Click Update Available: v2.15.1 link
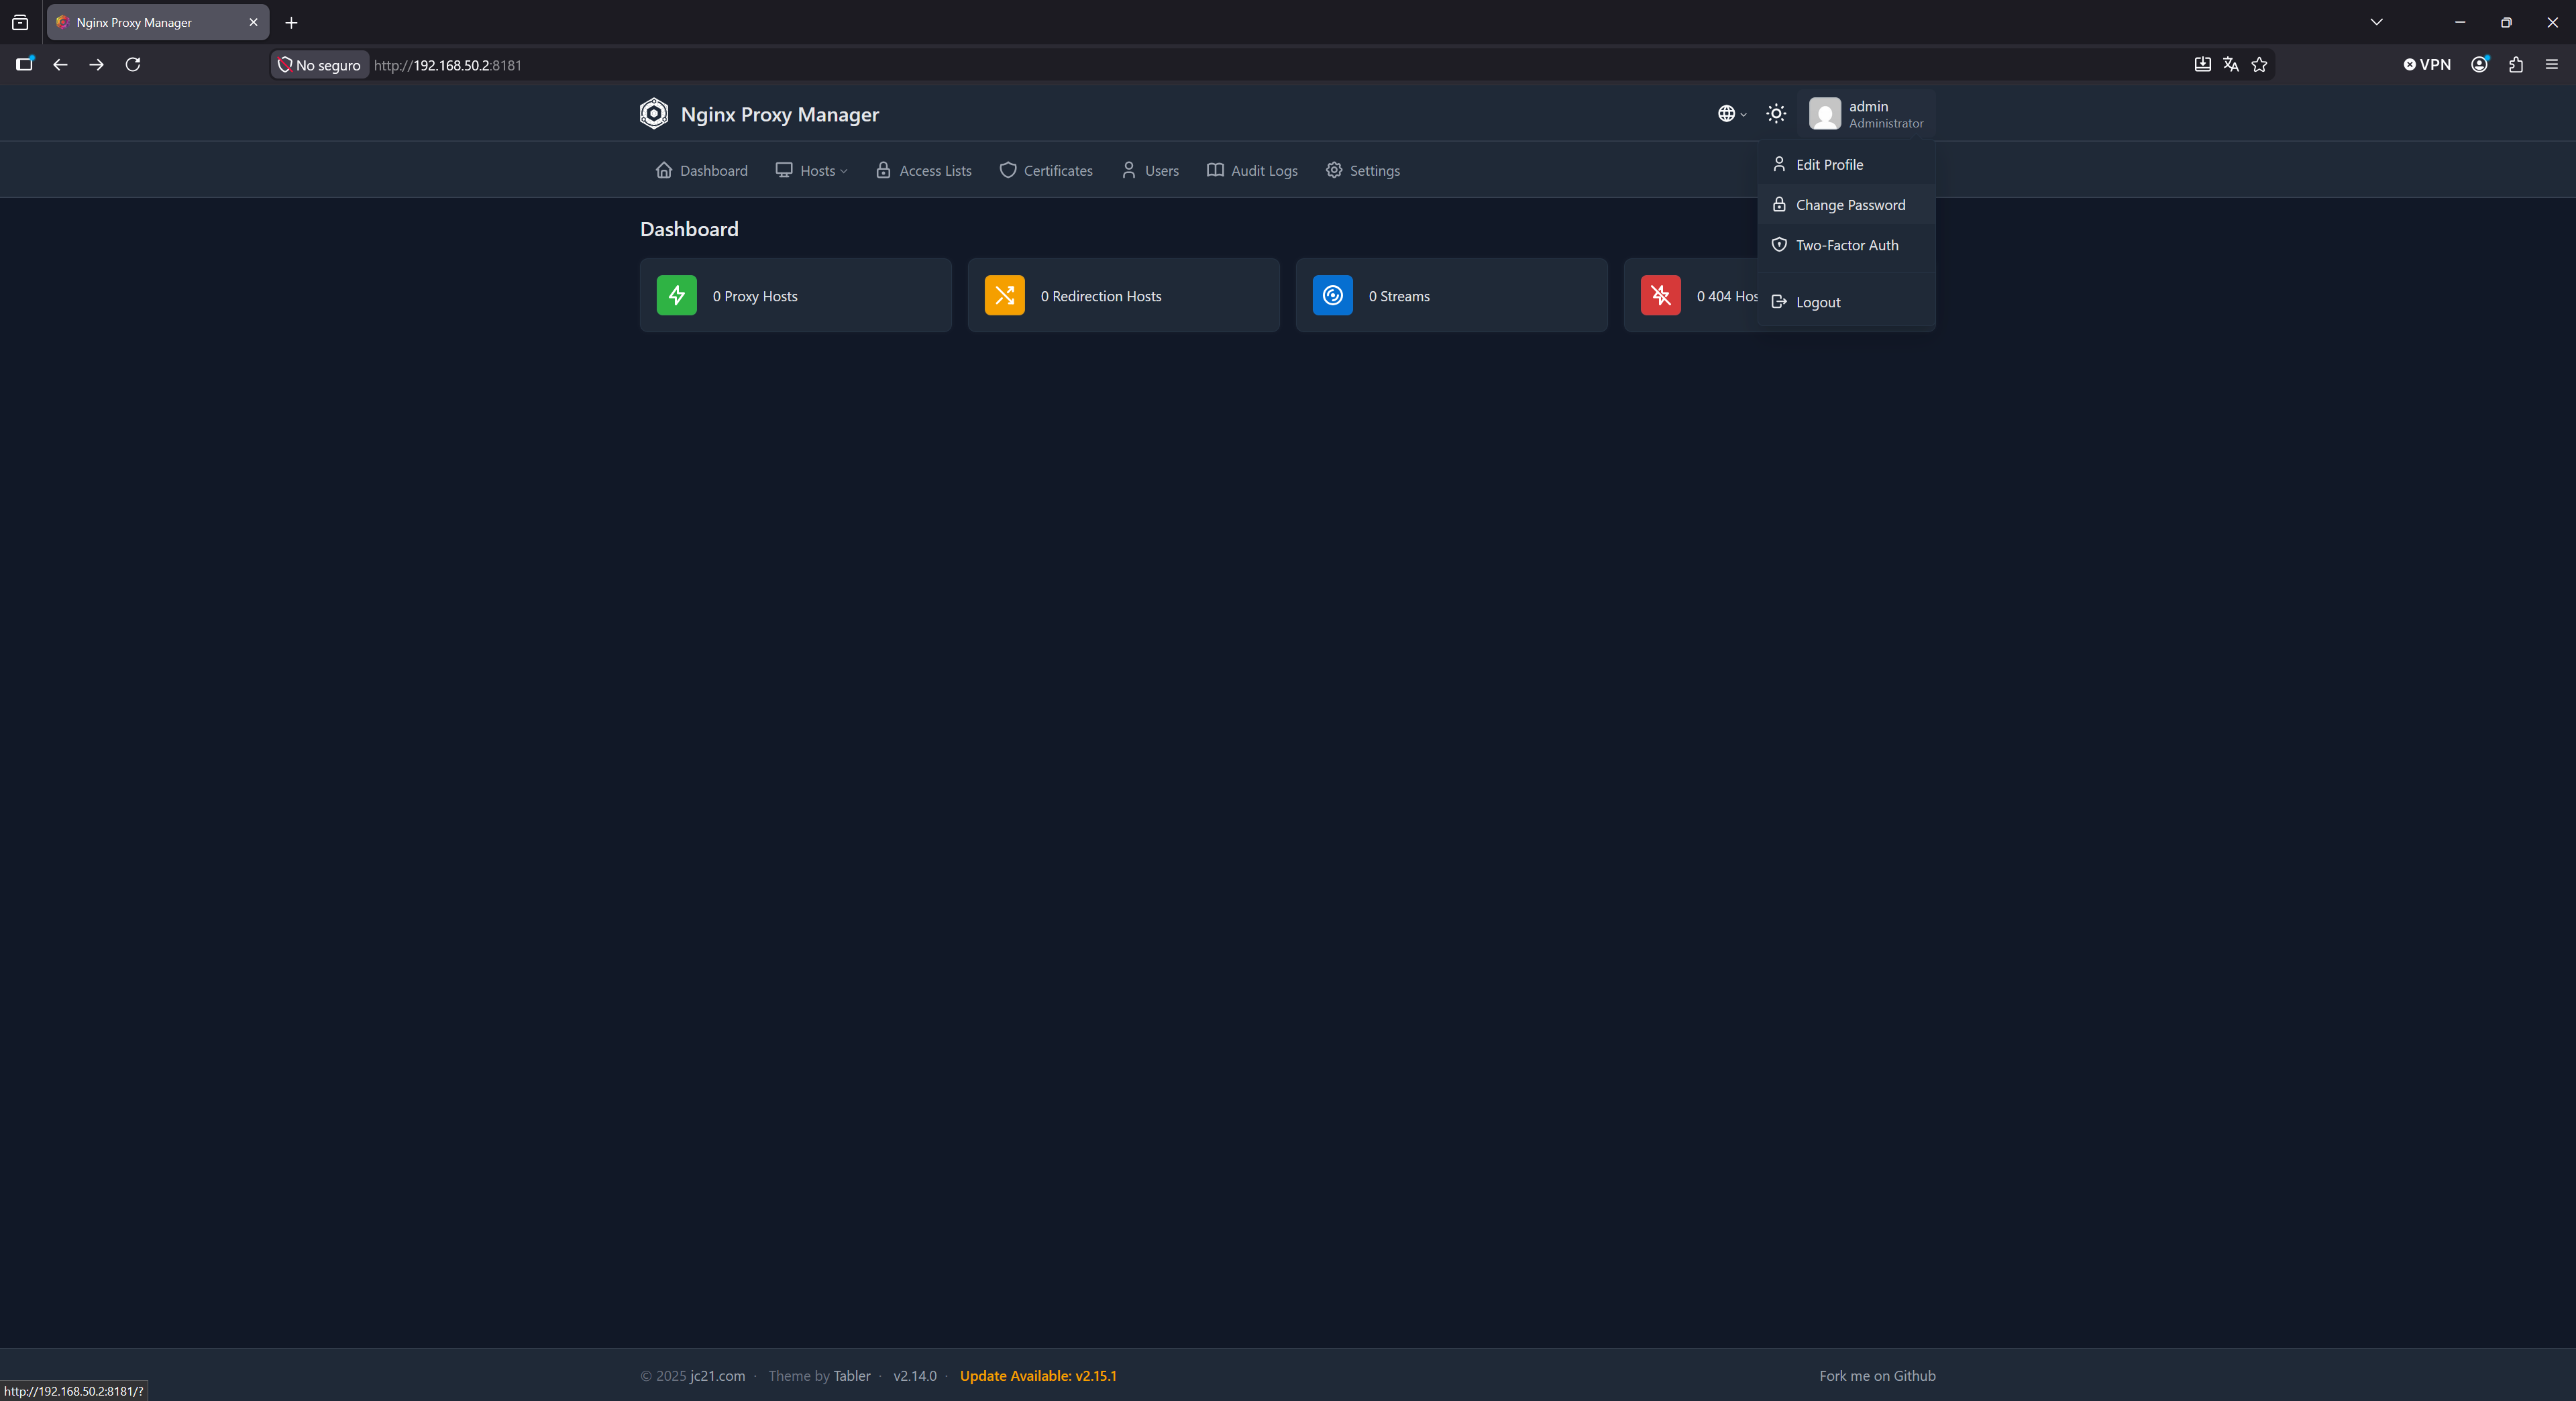Image resolution: width=2576 pixels, height=1401 pixels. 1038,1376
